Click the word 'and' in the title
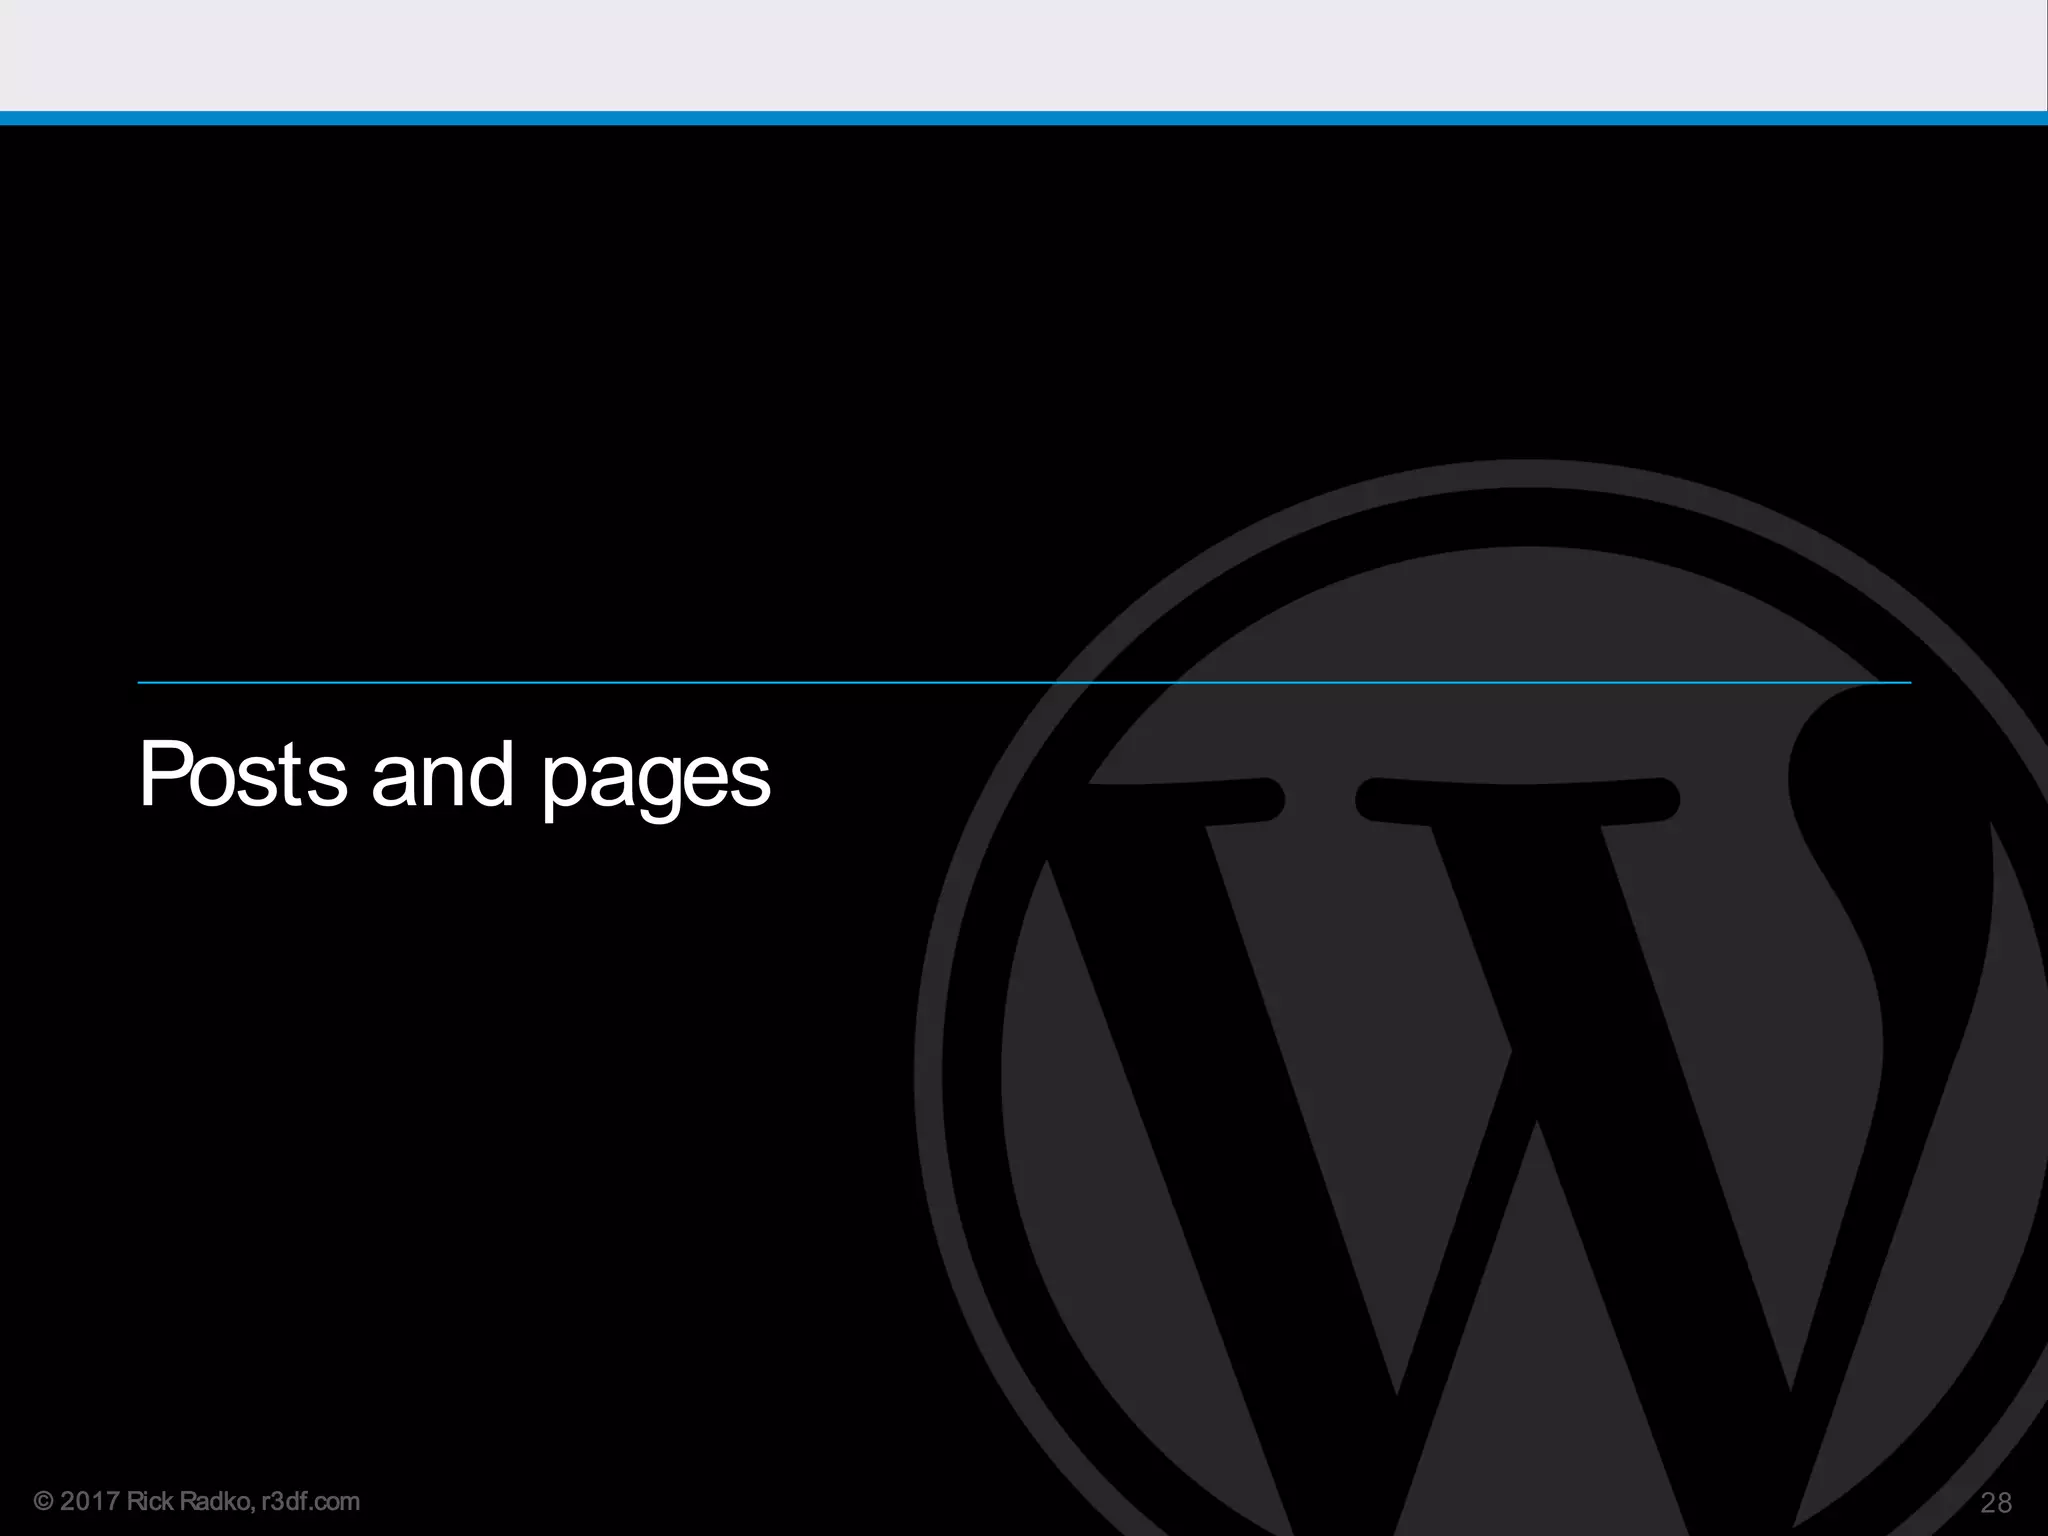 tap(441, 774)
